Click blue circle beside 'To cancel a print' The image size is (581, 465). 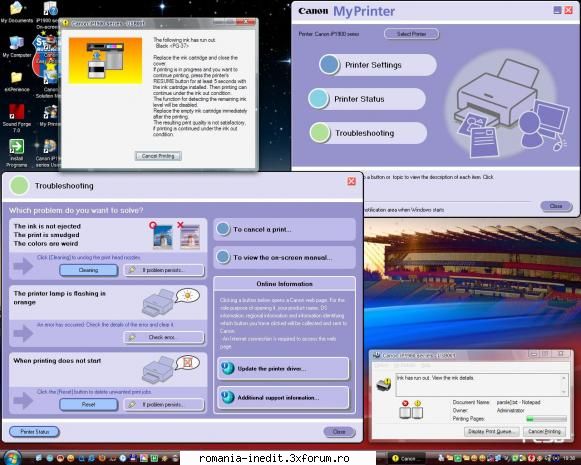point(223,229)
